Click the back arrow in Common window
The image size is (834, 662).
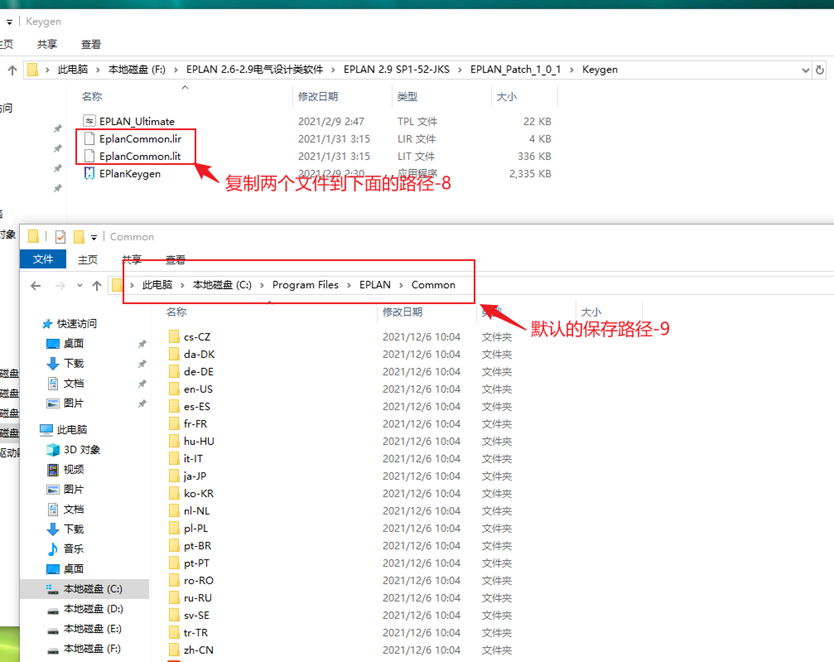(x=36, y=286)
